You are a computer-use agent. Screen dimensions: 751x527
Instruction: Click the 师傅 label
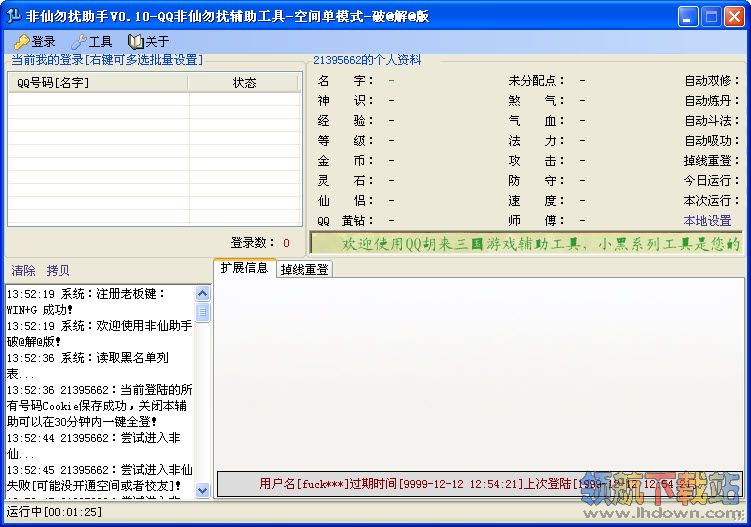pyautogui.click(x=536, y=221)
